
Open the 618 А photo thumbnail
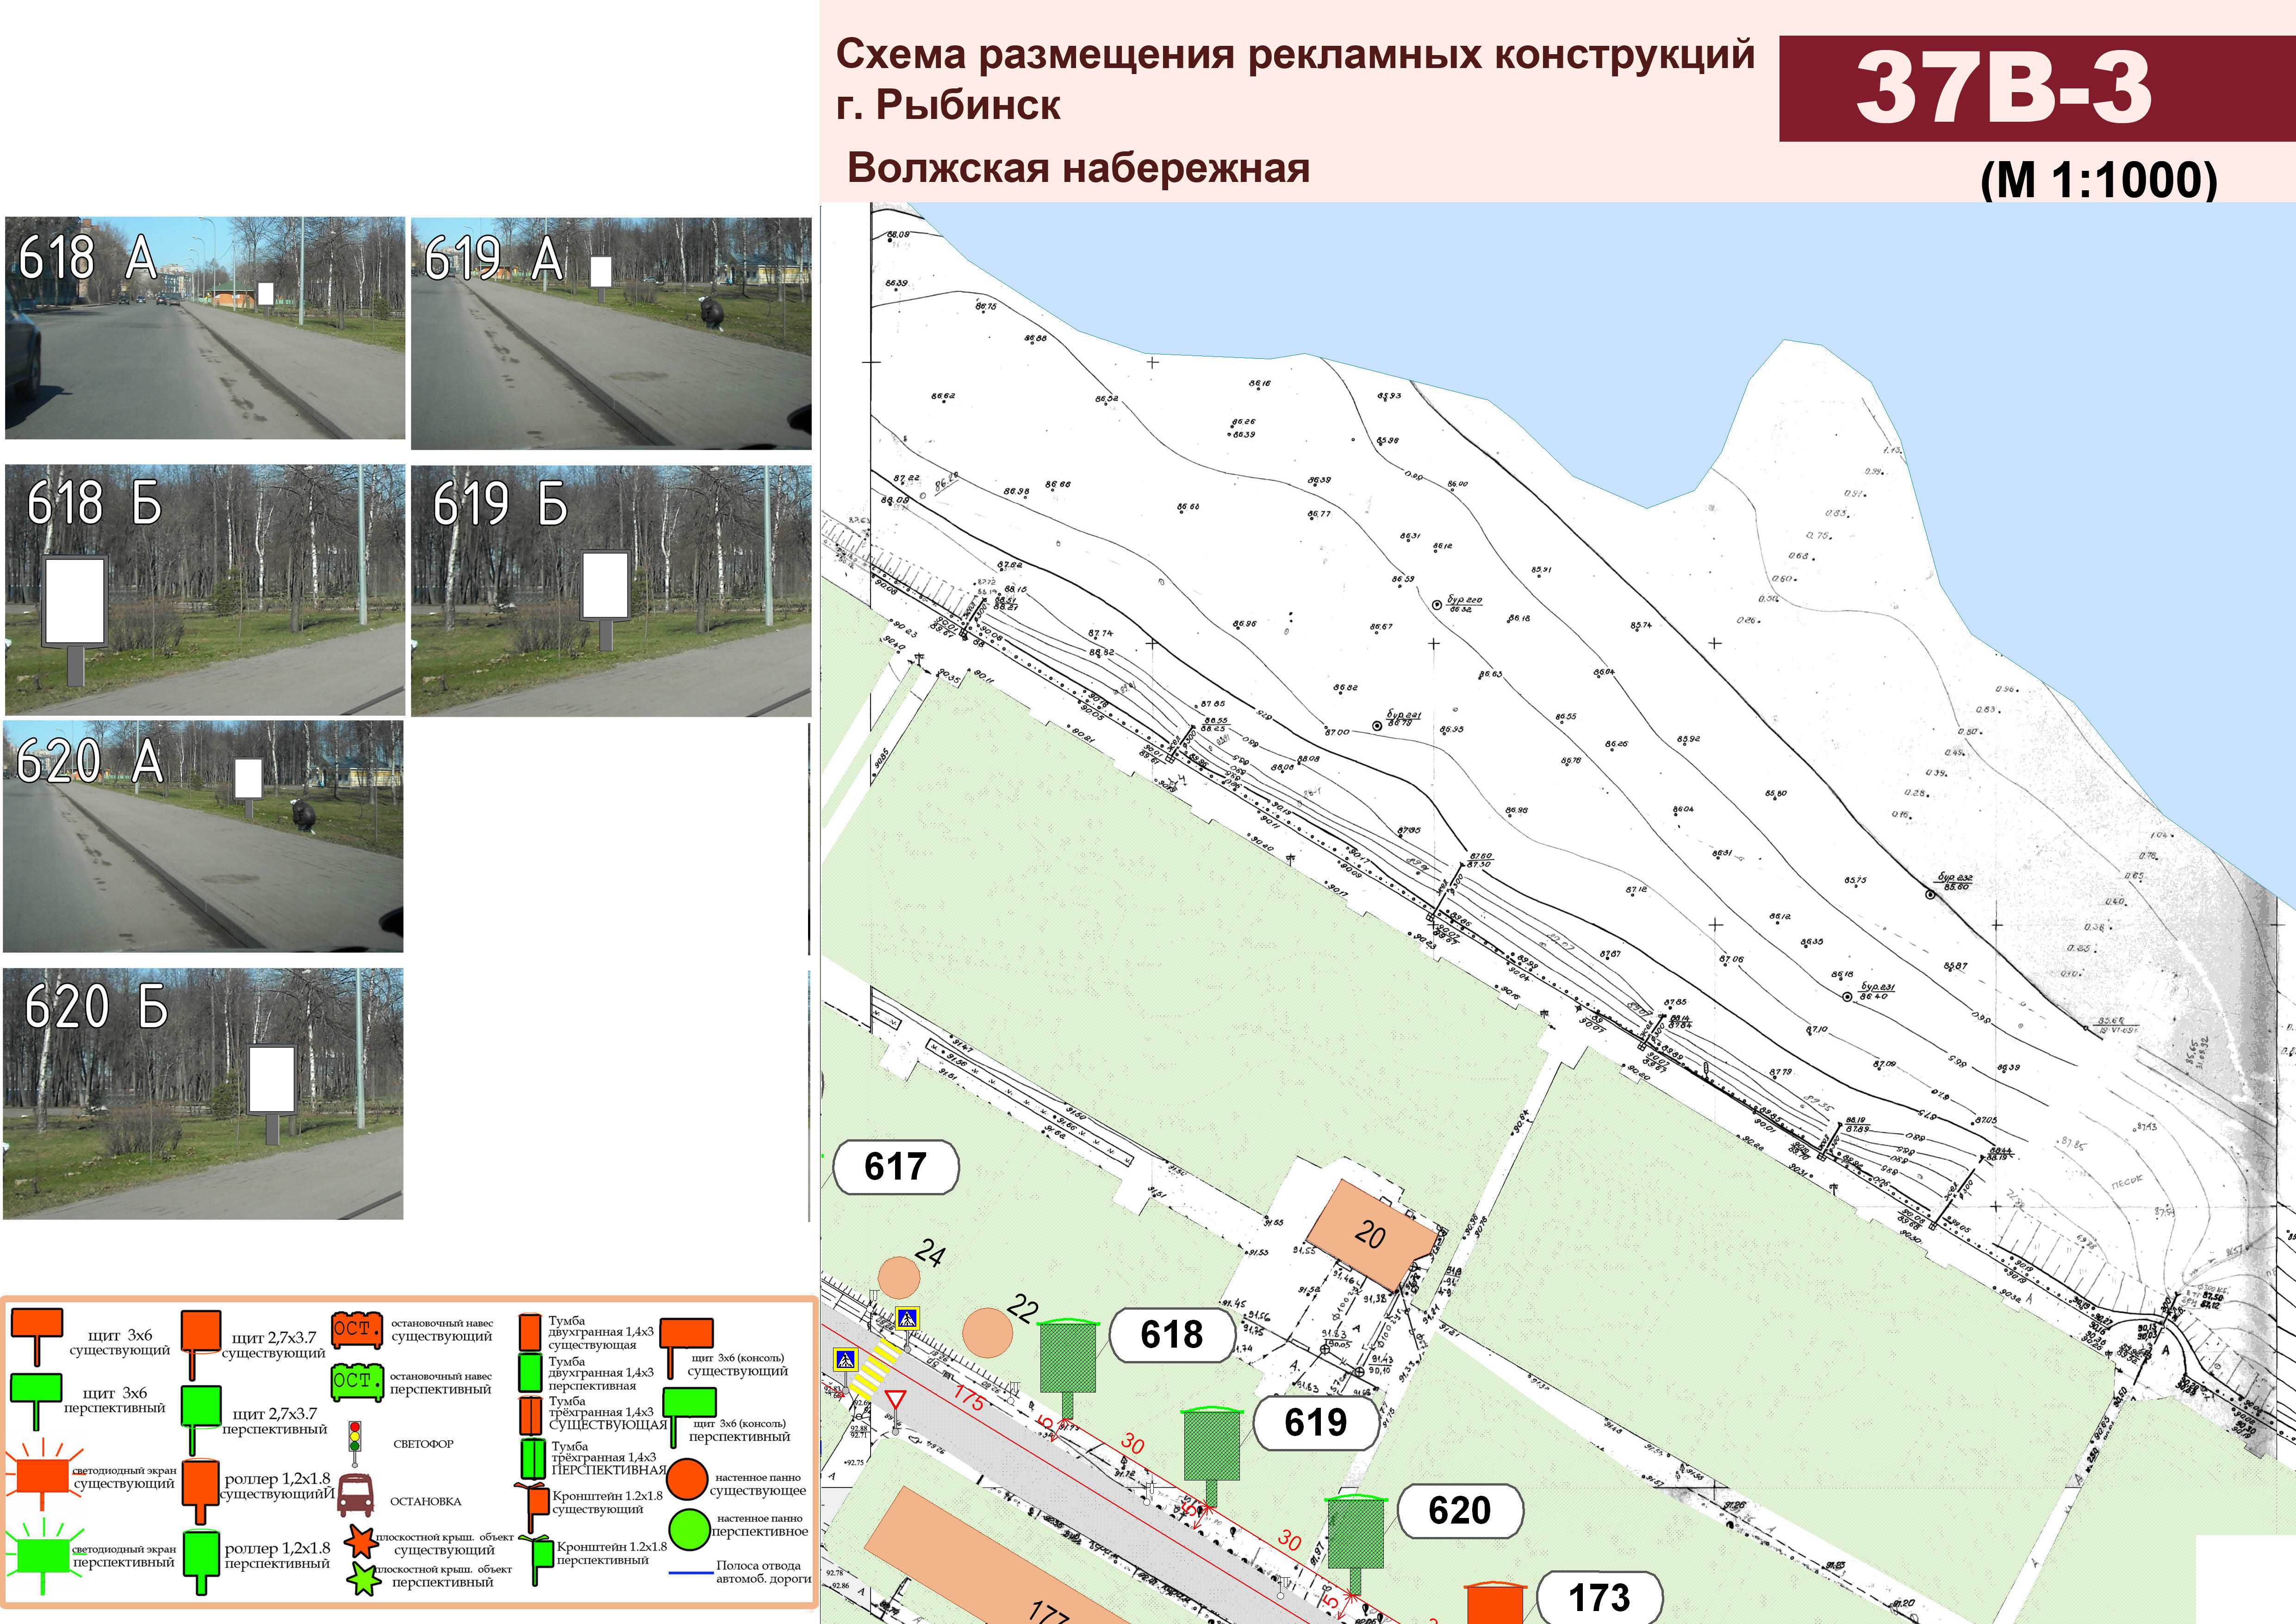(x=205, y=328)
